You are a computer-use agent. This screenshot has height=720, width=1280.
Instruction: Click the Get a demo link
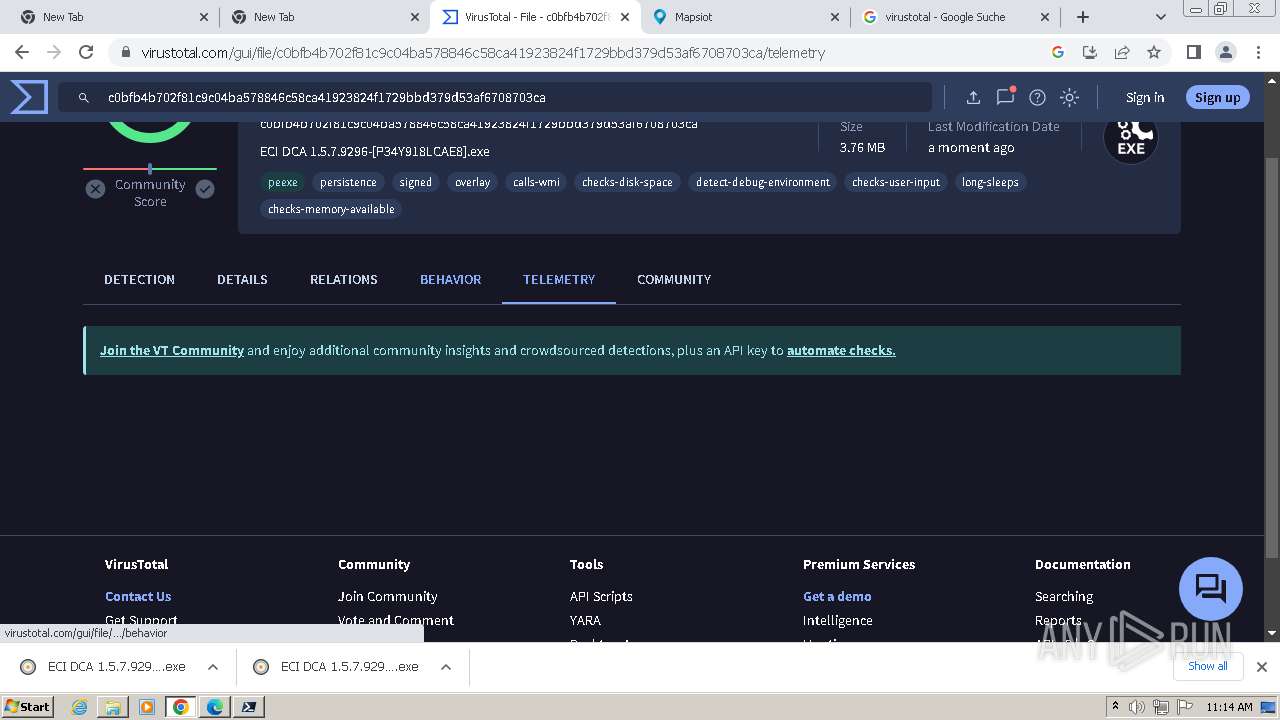coord(837,596)
